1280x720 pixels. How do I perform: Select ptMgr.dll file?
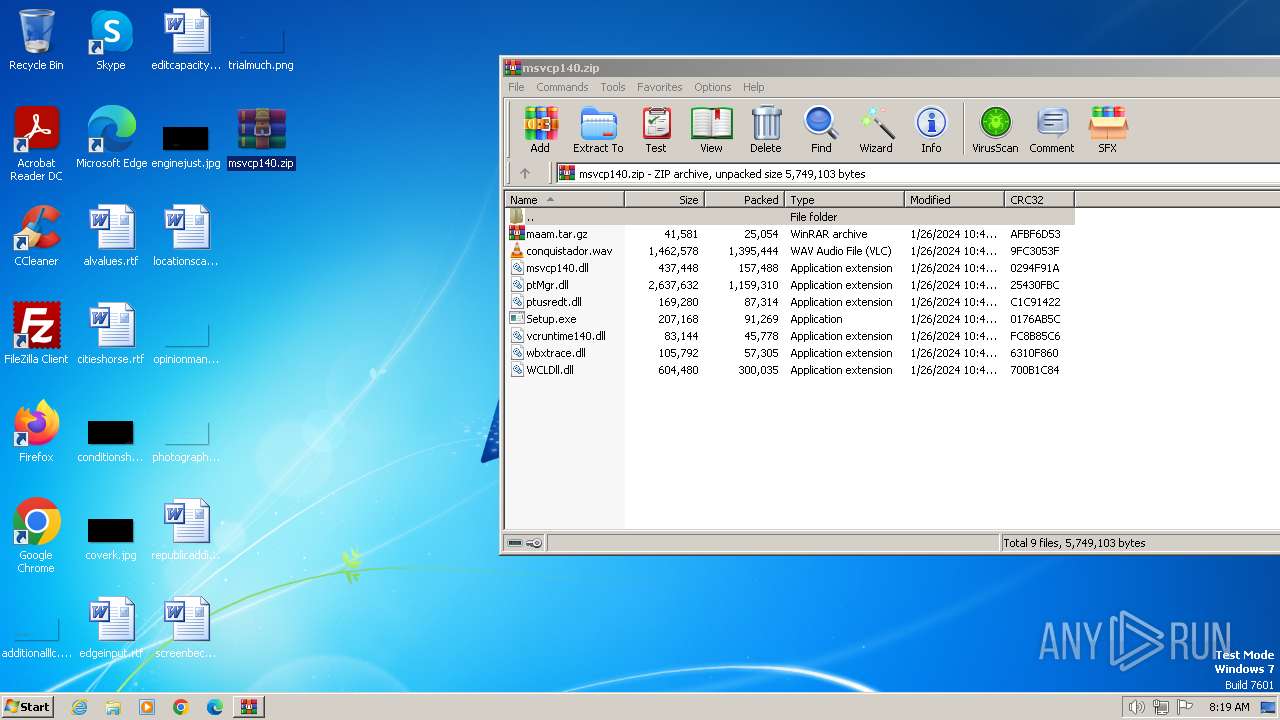point(790,285)
